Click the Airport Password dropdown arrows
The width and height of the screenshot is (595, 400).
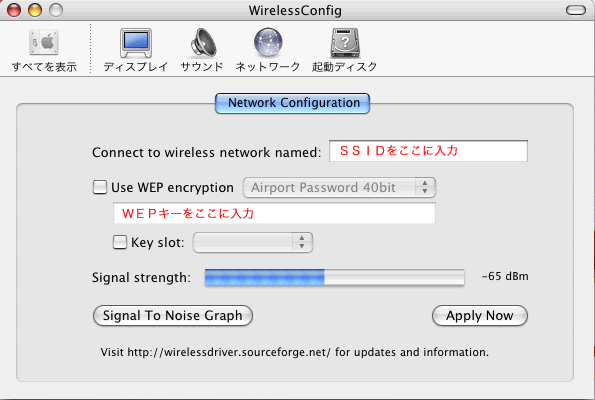point(425,187)
